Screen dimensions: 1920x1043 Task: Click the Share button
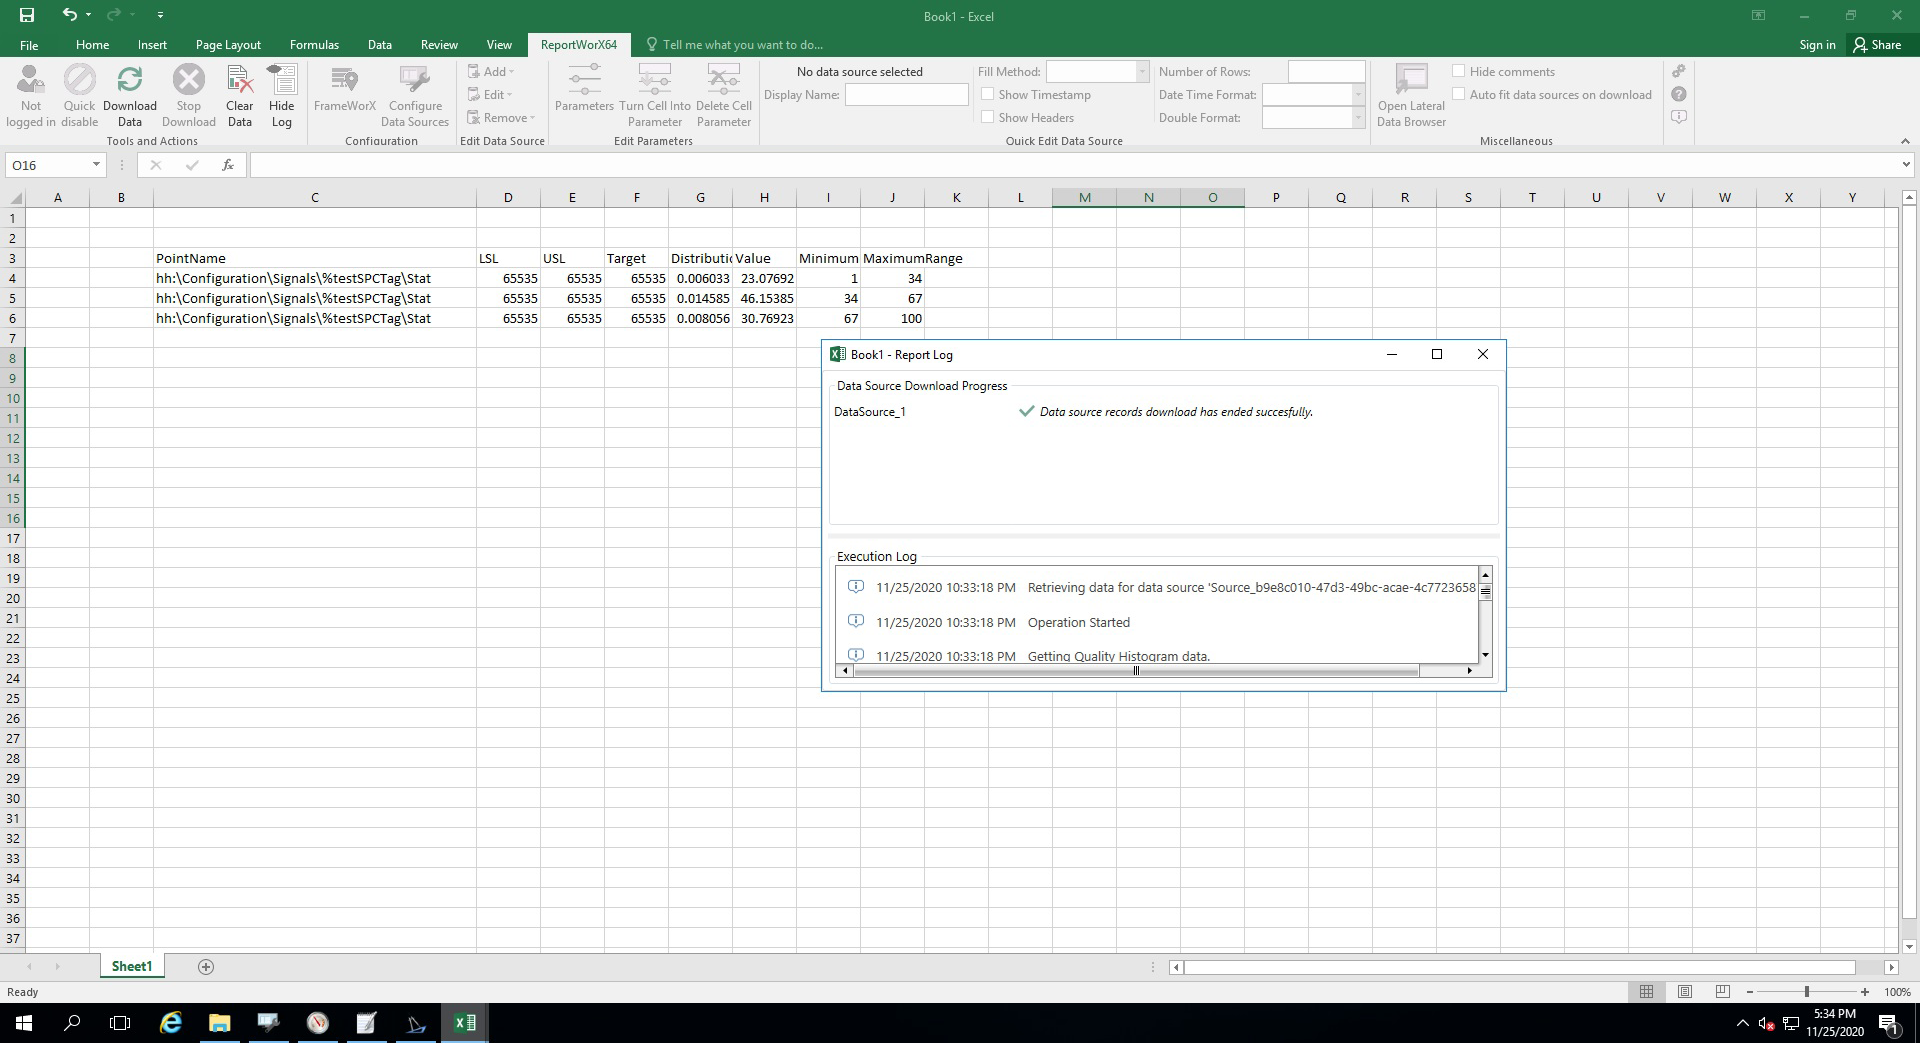point(1877,45)
